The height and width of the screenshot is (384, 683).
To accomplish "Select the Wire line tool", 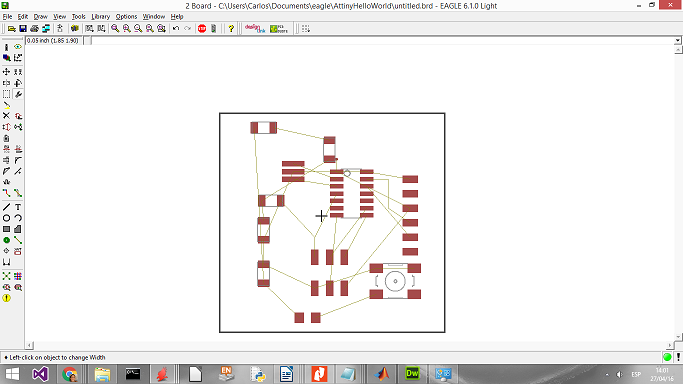I will pos(7,207).
